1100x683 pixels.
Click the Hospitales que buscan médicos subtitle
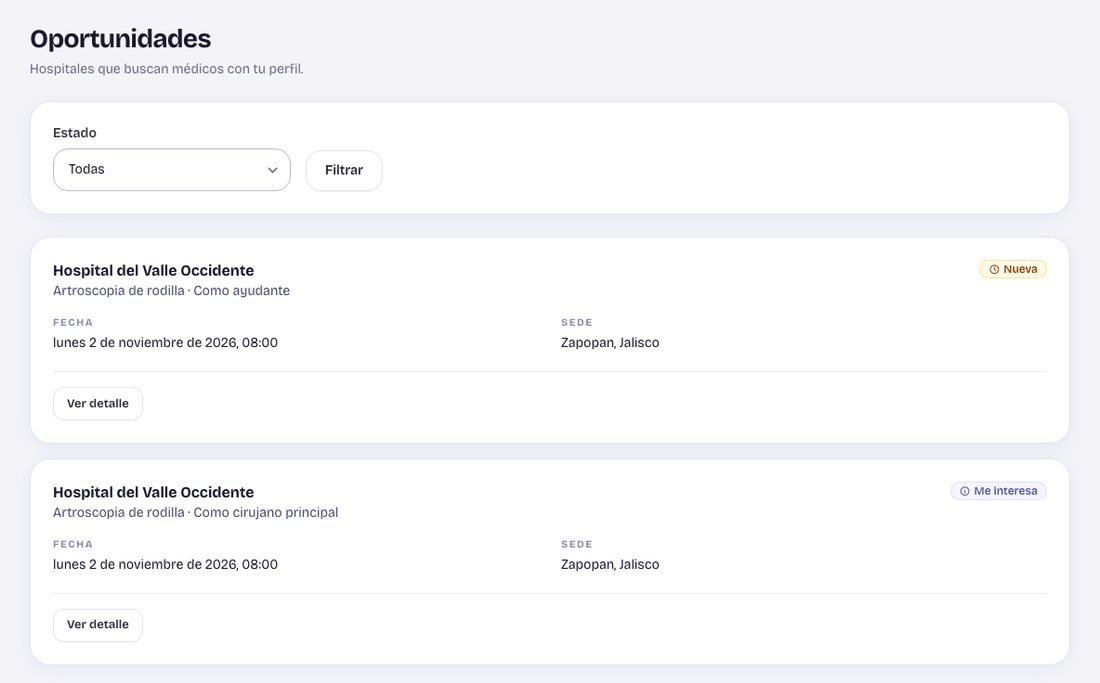[x=167, y=69]
